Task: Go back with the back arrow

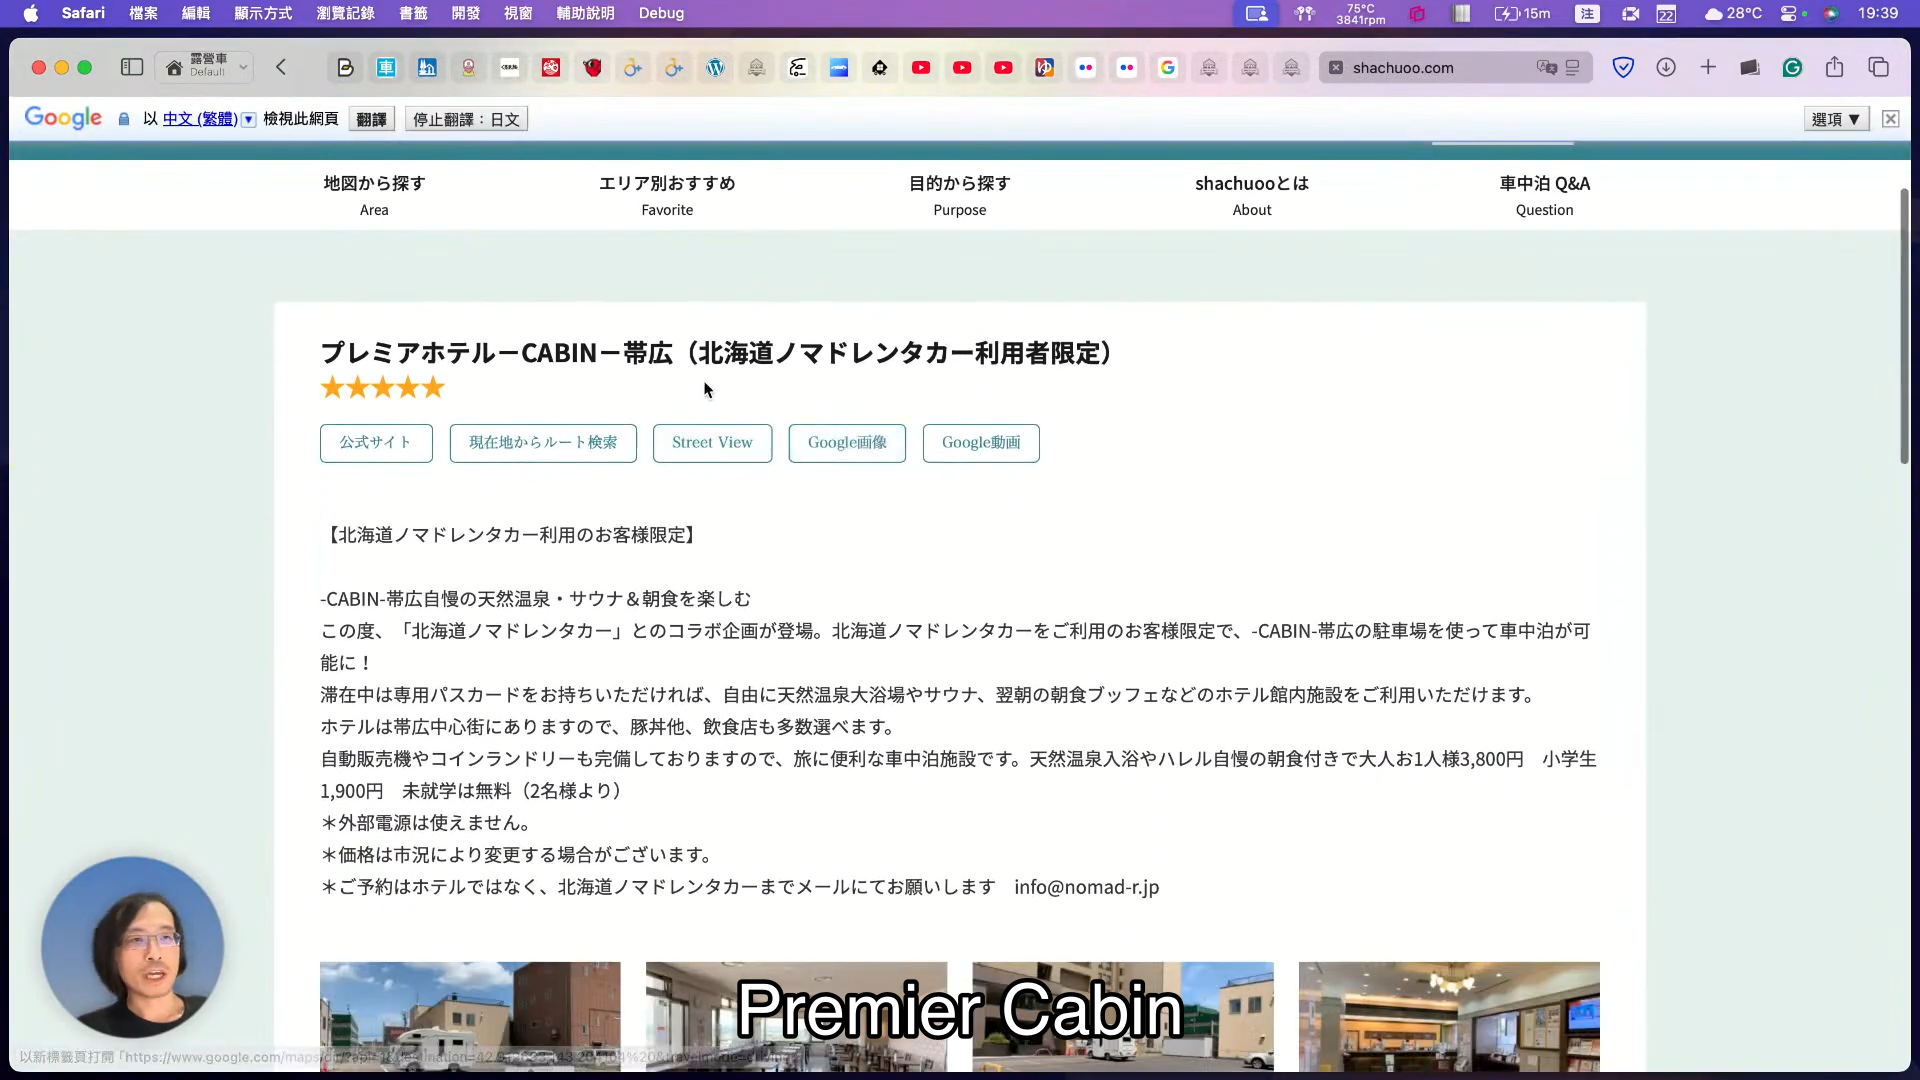Action: [281, 67]
